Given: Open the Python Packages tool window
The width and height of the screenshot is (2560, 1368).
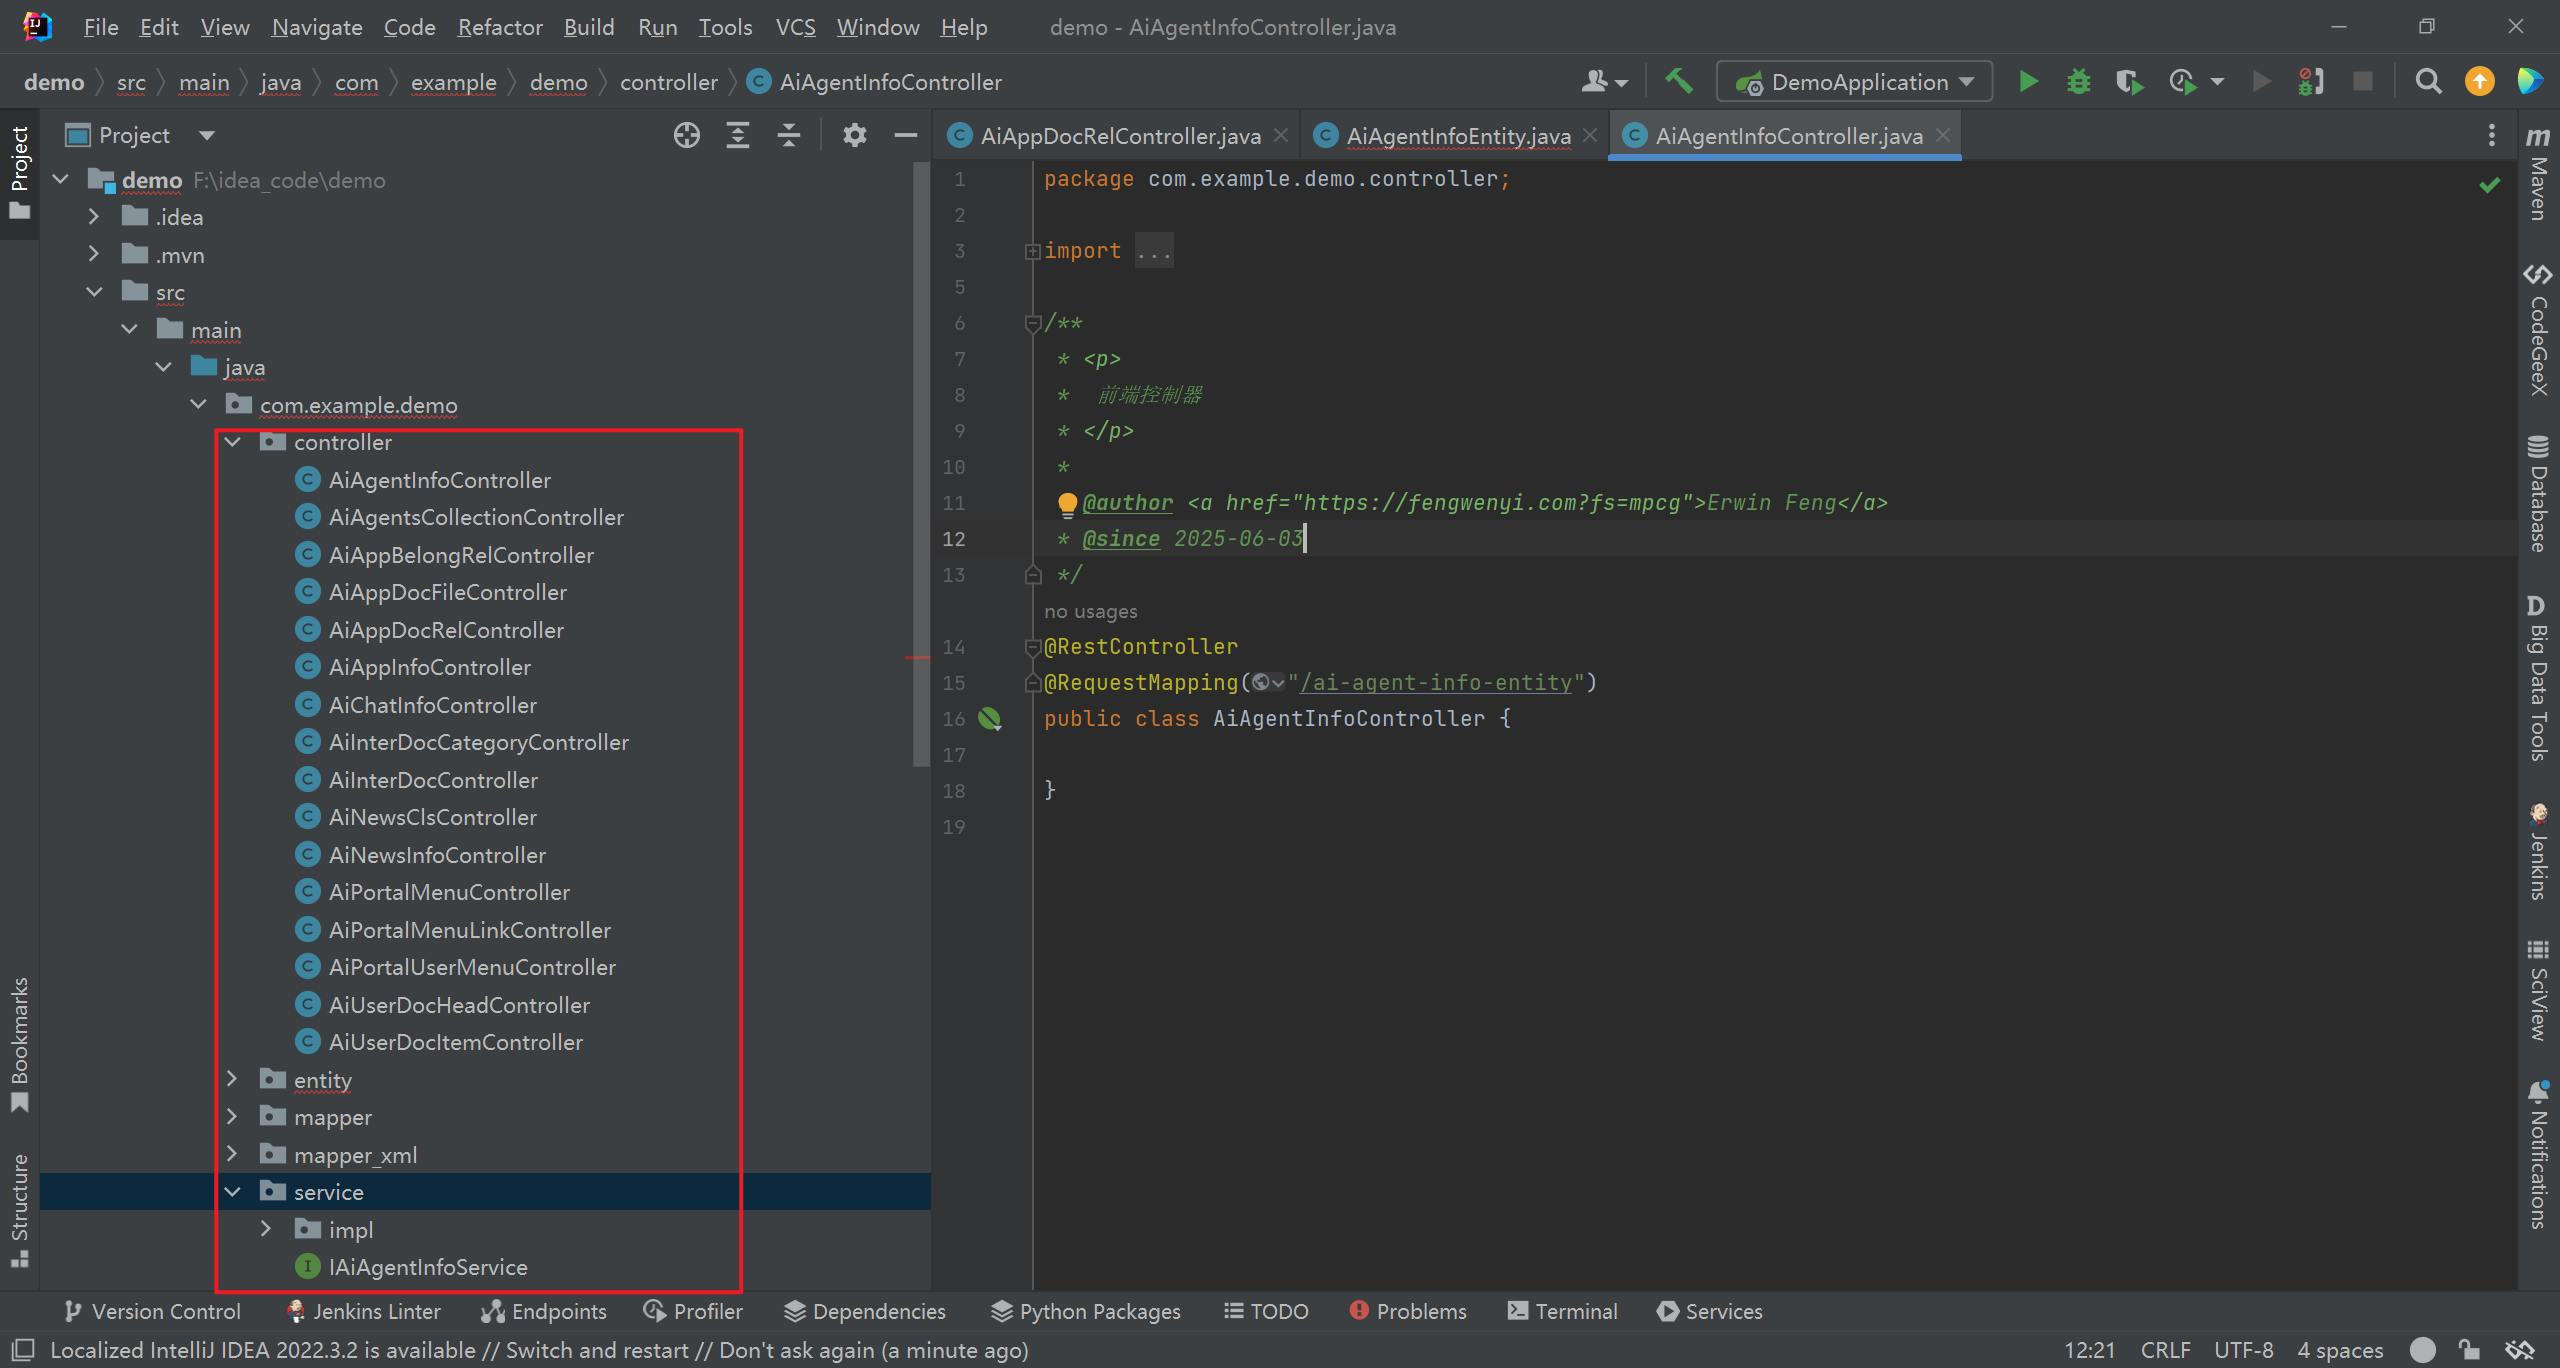Looking at the screenshot, I should pyautogui.click(x=1086, y=1311).
